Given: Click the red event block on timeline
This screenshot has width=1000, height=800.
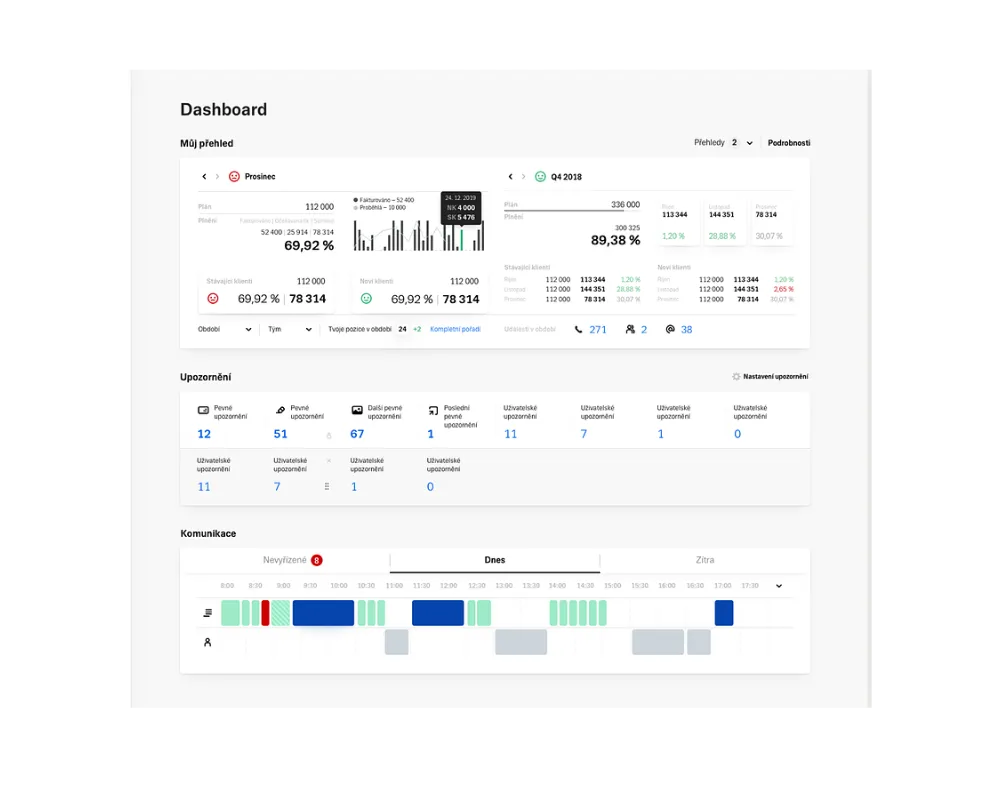Looking at the screenshot, I should tap(265, 613).
